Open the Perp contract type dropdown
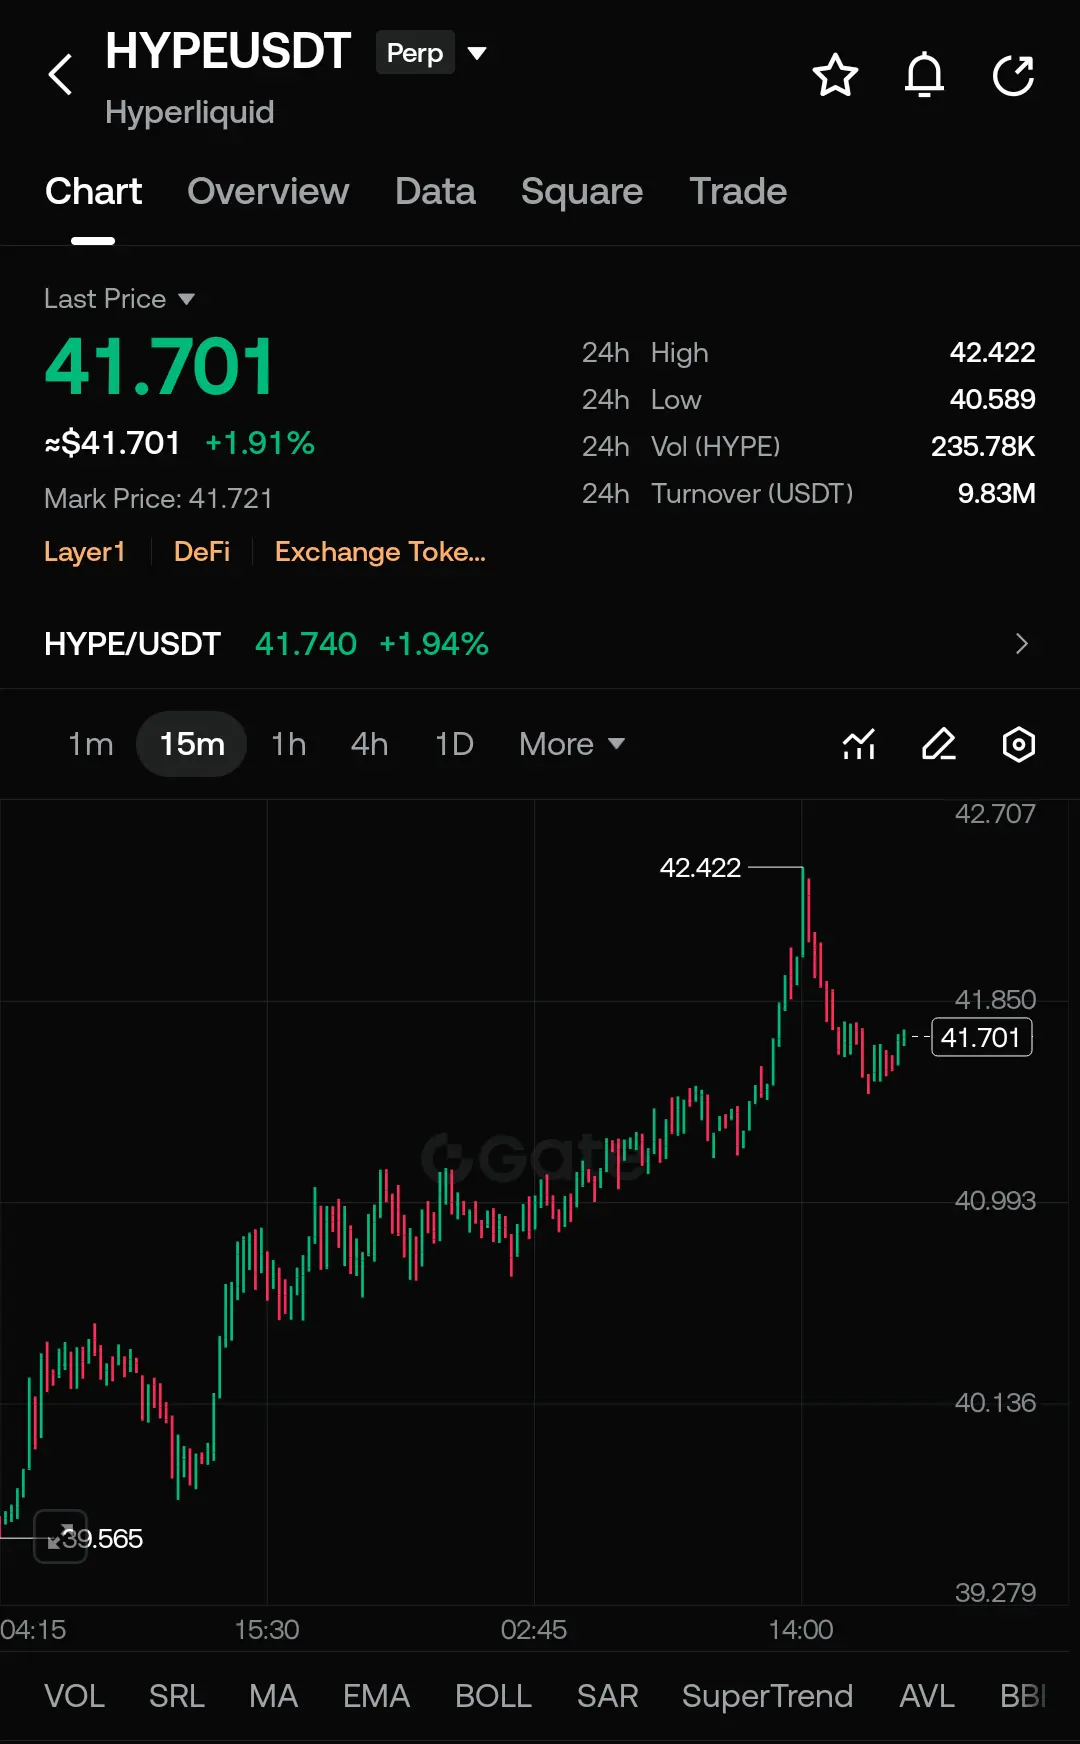 click(x=431, y=53)
